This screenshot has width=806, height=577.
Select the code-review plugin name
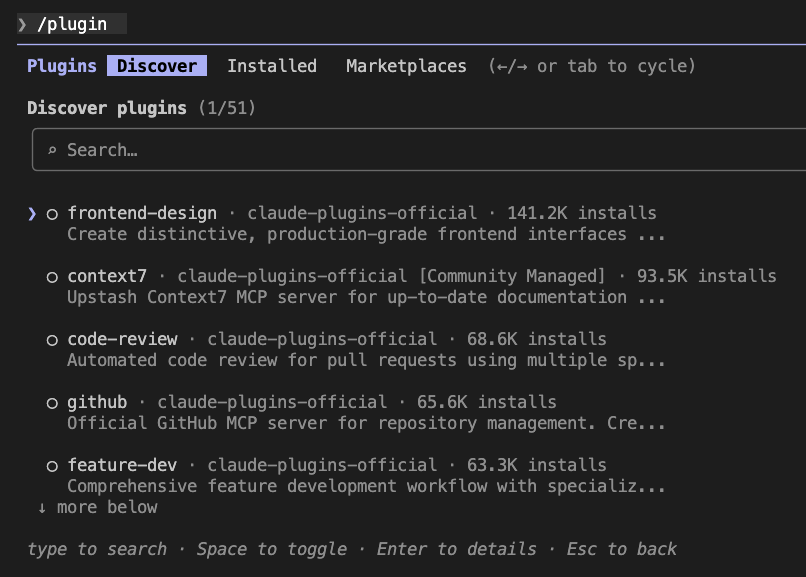coord(122,339)
